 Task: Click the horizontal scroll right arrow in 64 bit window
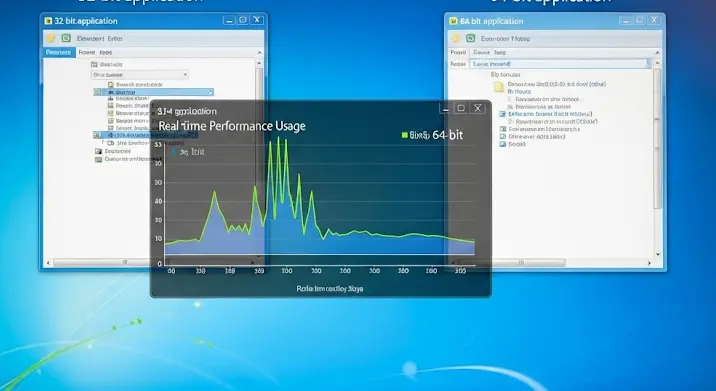point(649,263)
